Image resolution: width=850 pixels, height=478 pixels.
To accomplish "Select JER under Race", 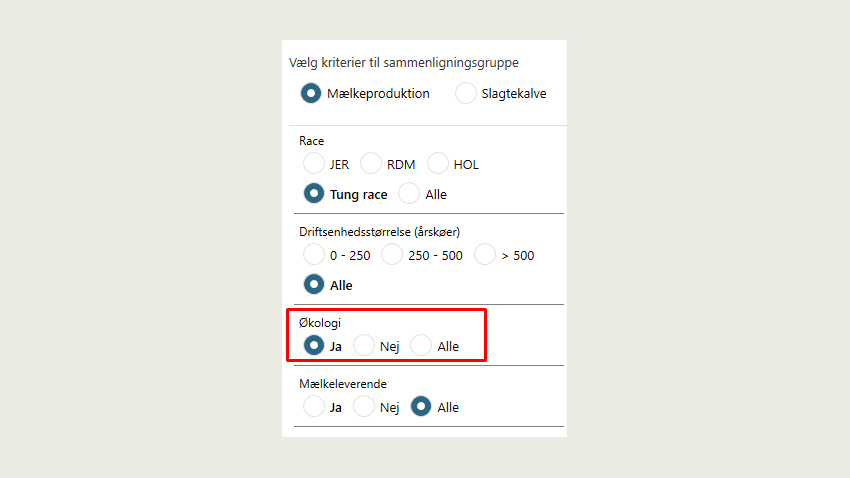I will pos(314,164).
